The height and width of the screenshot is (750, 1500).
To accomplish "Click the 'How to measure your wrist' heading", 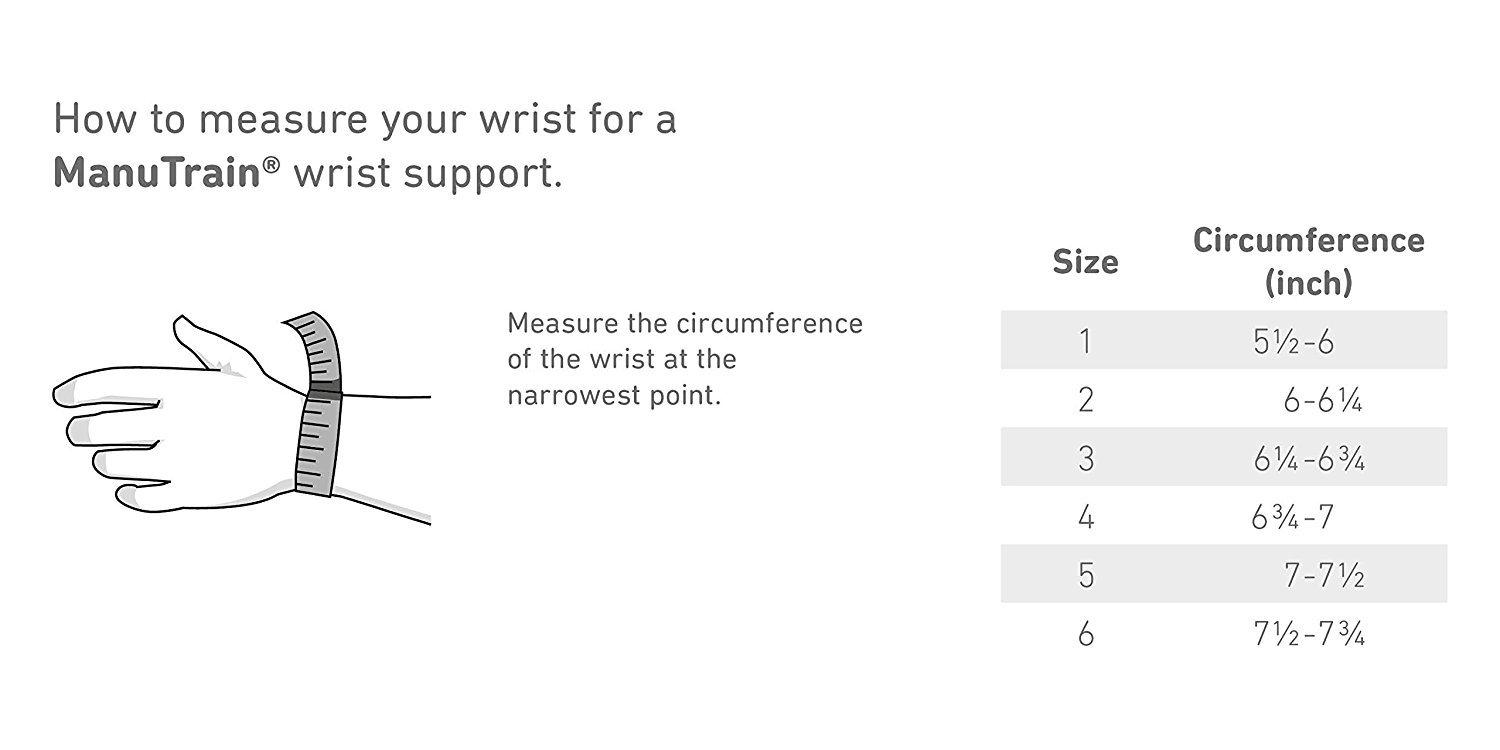I will click(x=365, y=119).
